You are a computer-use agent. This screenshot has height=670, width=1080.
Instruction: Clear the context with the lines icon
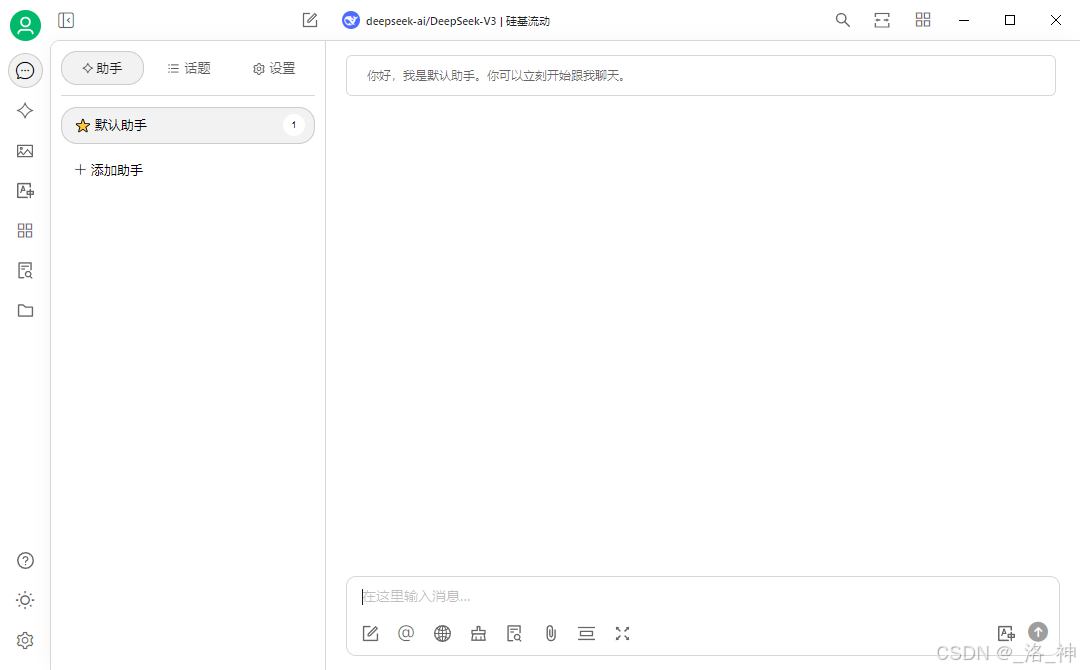[x=586, y=633]
